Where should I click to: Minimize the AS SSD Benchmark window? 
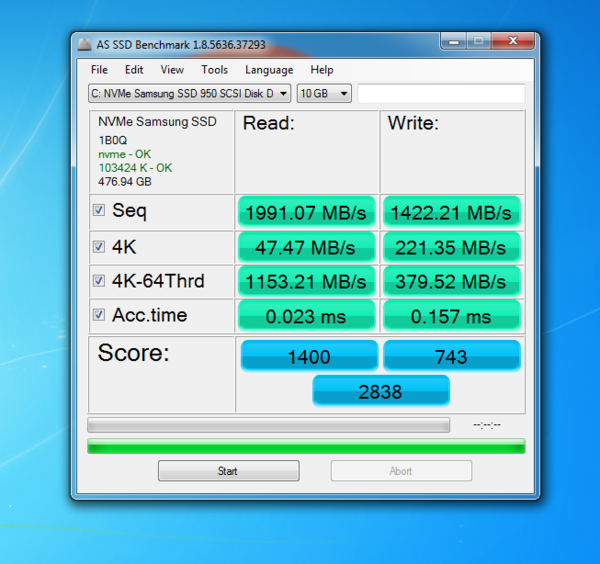point(453,41)
